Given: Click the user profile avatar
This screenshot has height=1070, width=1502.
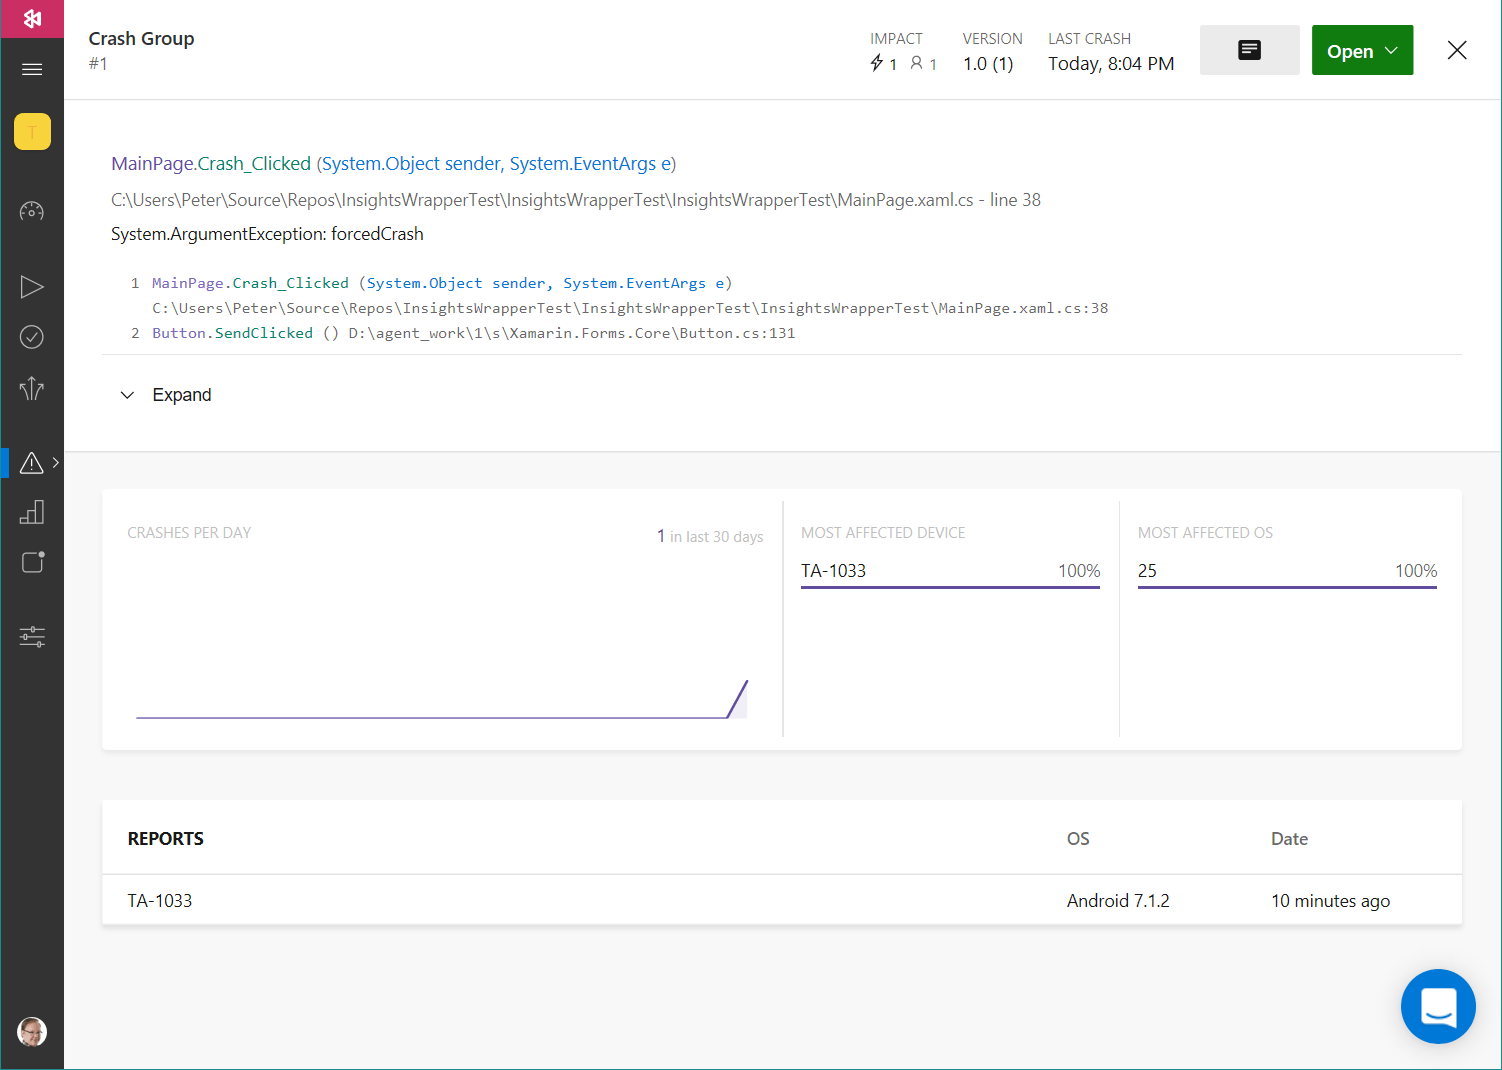Looking at the screenshot, I should point(32,1031).
